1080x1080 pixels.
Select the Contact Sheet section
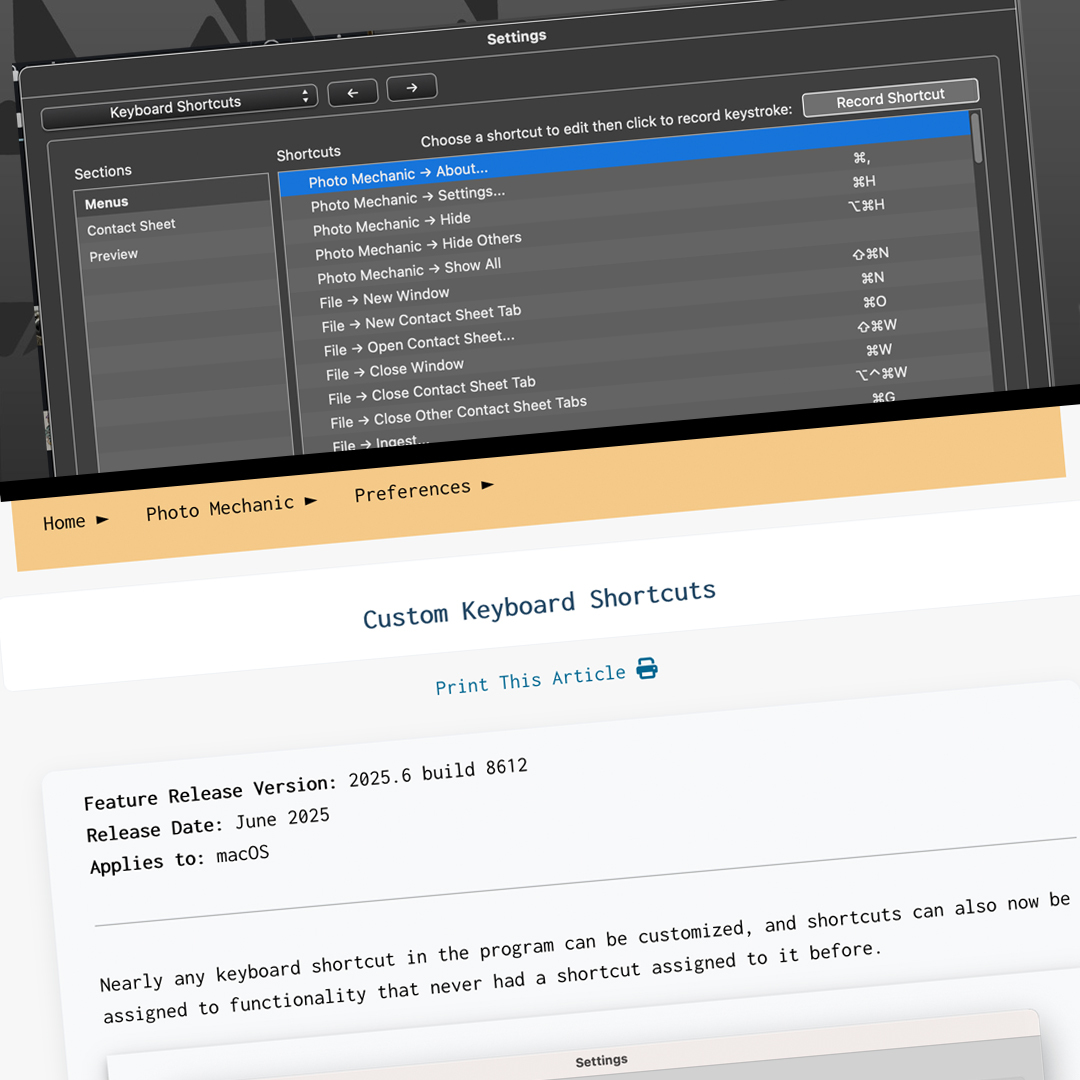(x=131, y=227)
